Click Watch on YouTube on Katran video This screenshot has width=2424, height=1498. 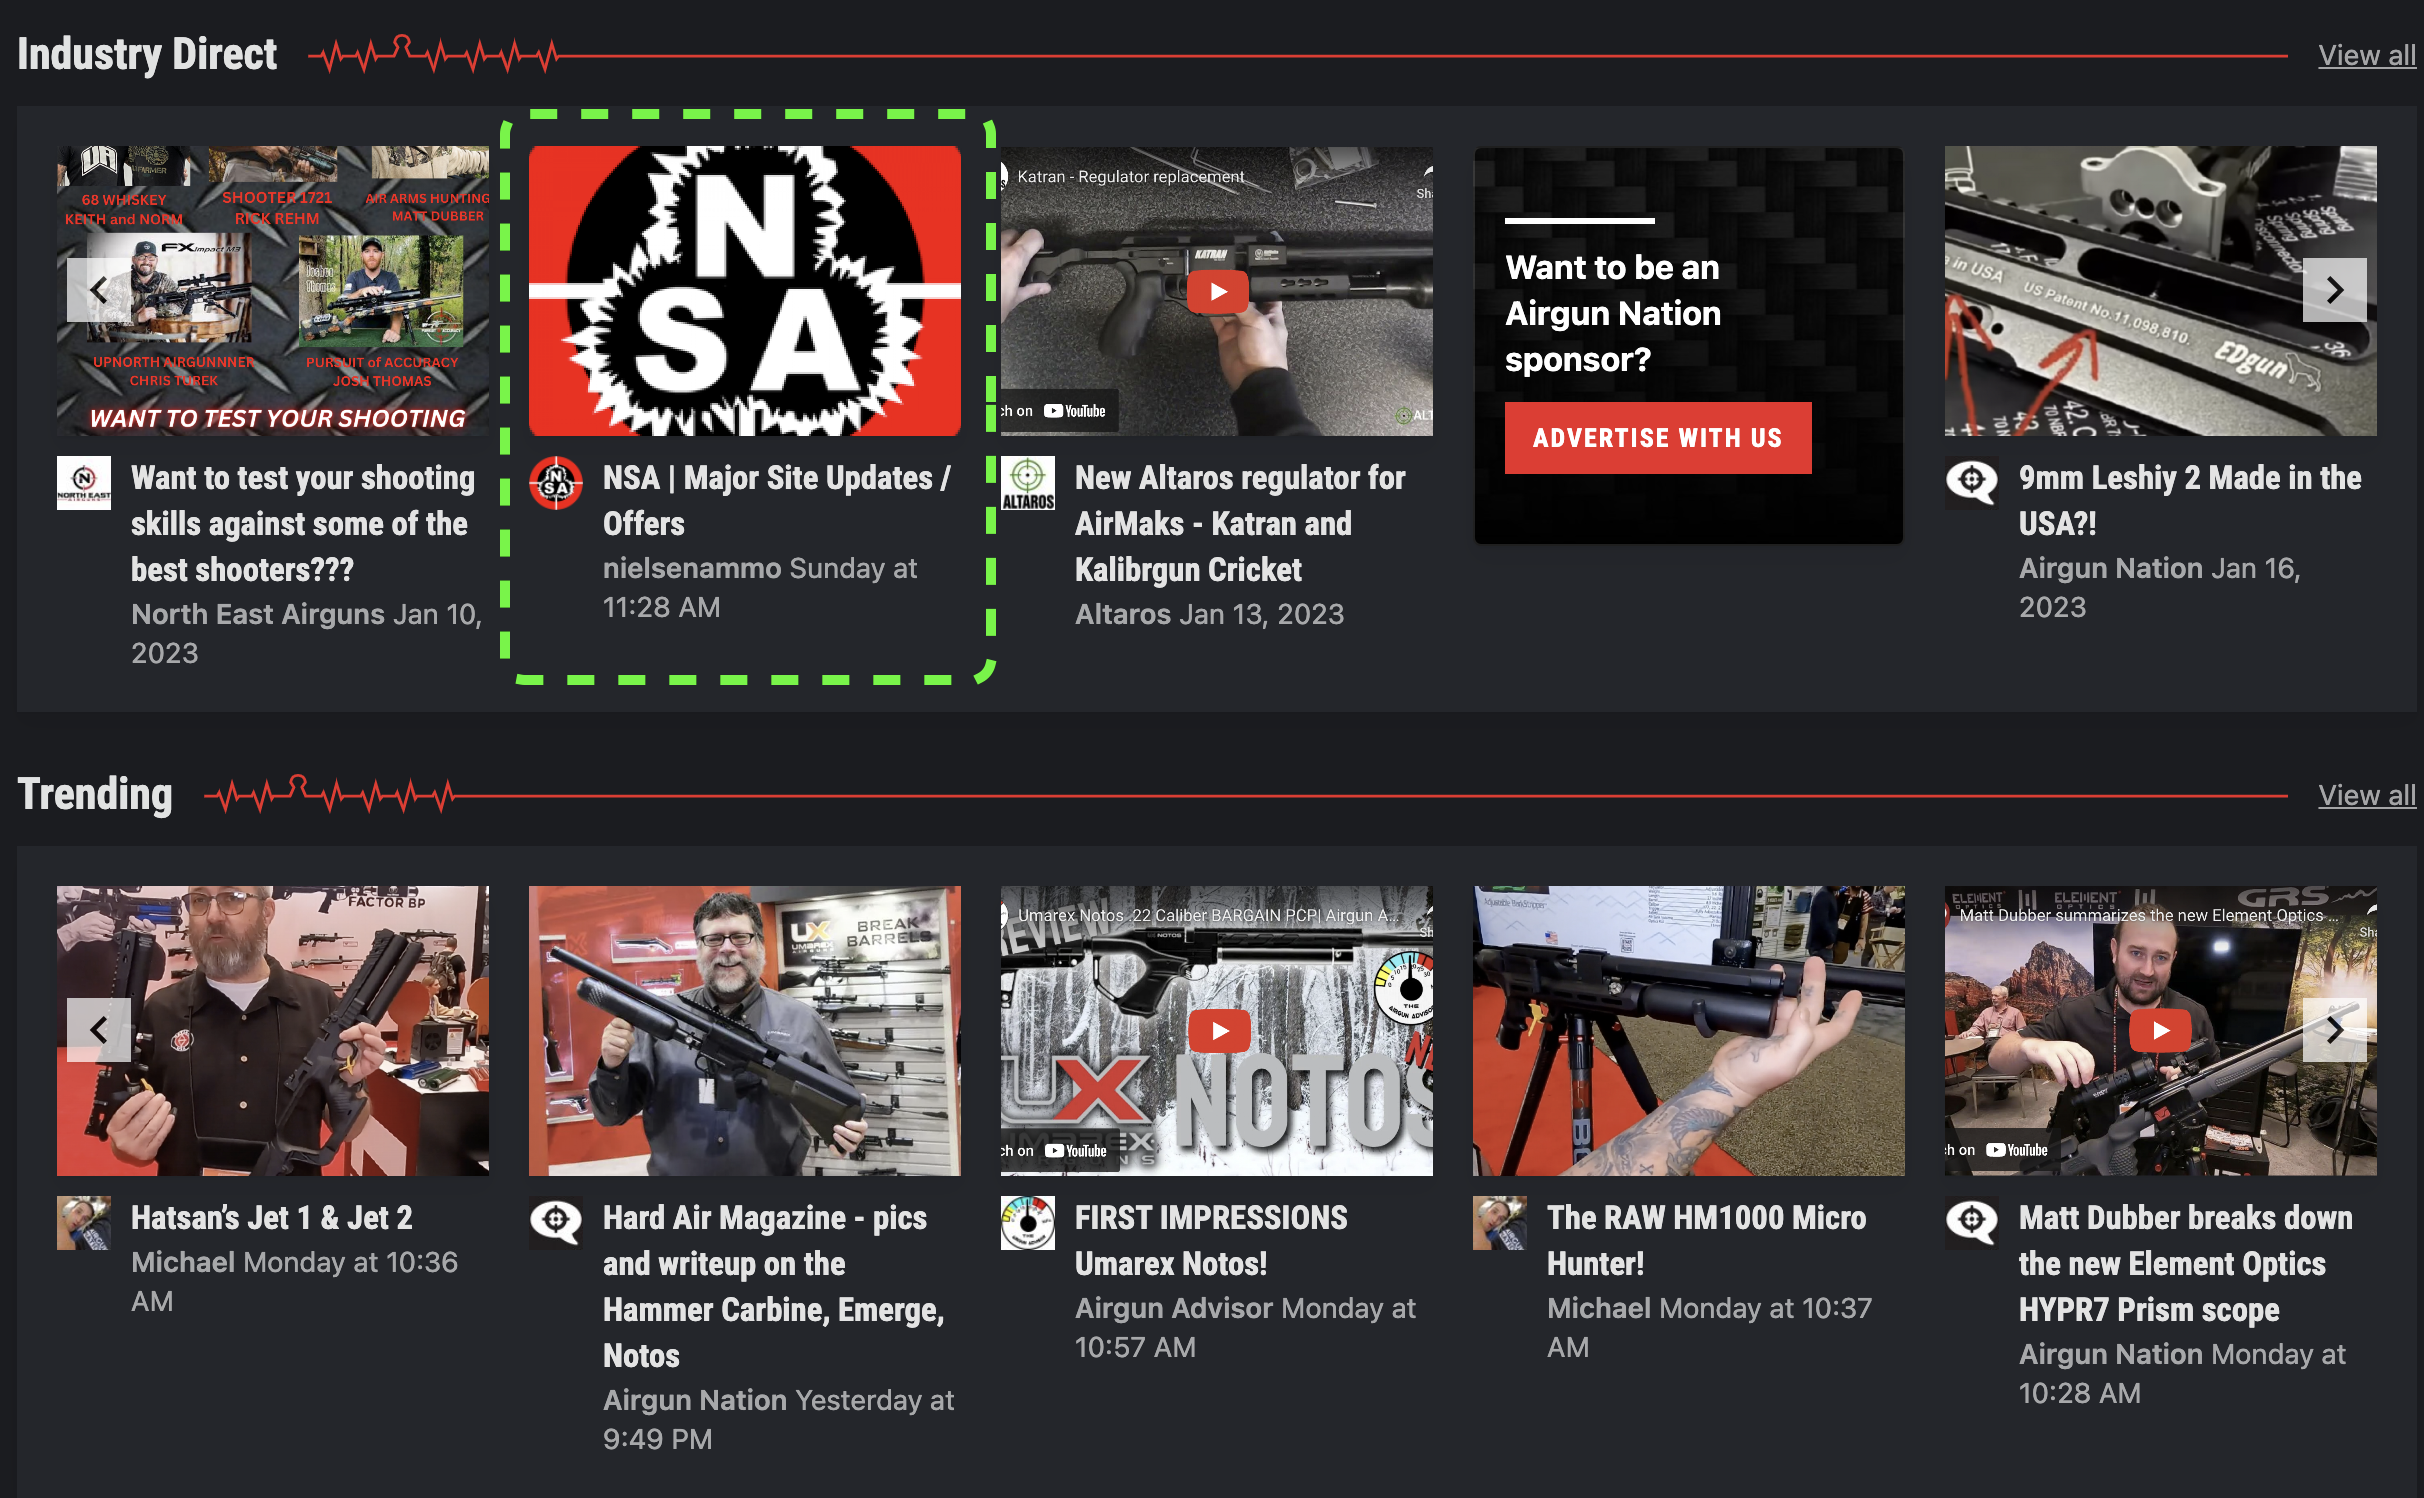pyautogui.click(x=1059, y=411)
